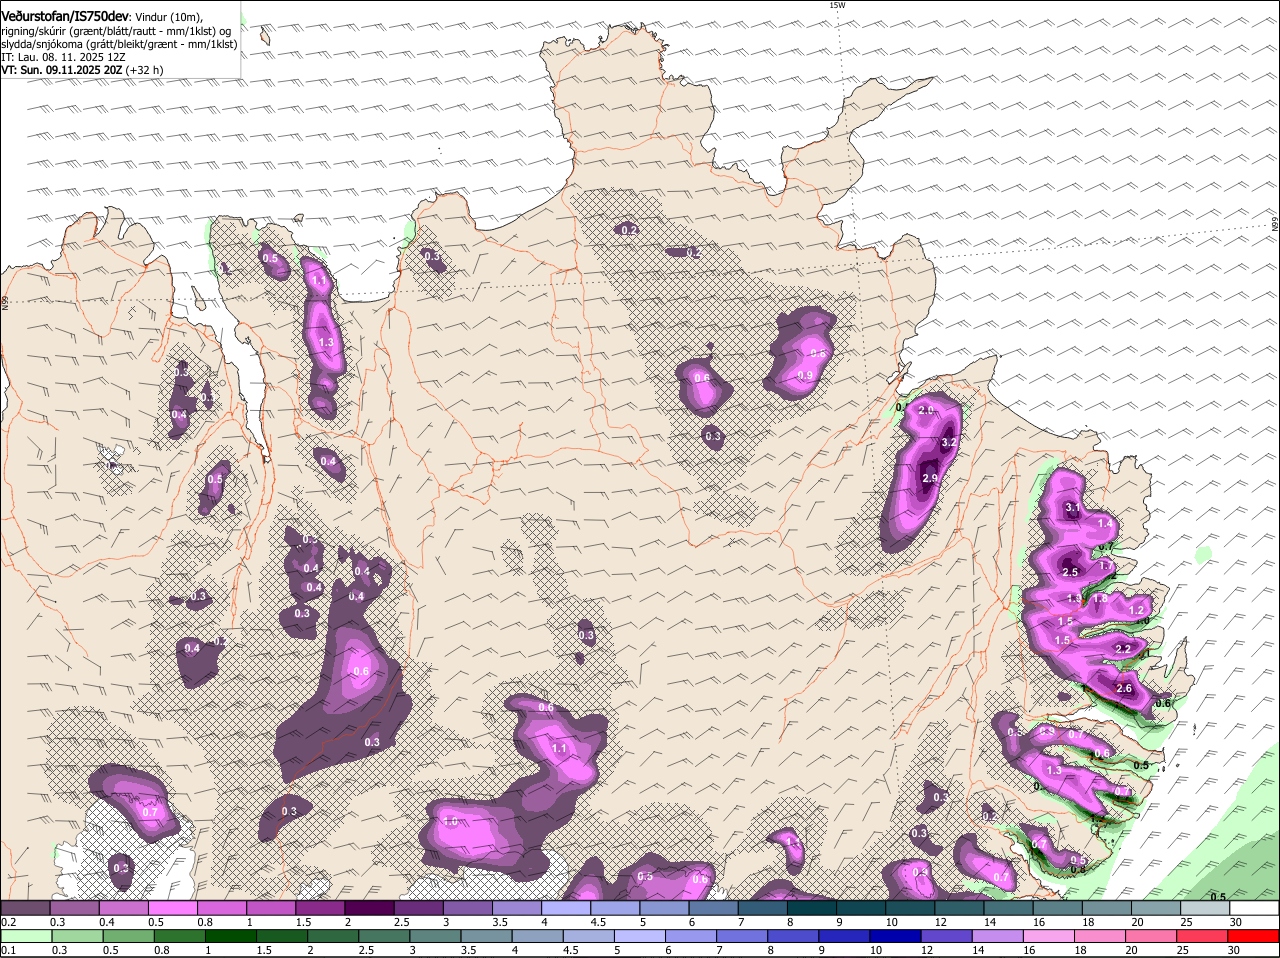The height and width of the screenshot is (958, 1280).
Task: Select the light periwinkle 4 snow-scale swatch
Action: (566, 908)
